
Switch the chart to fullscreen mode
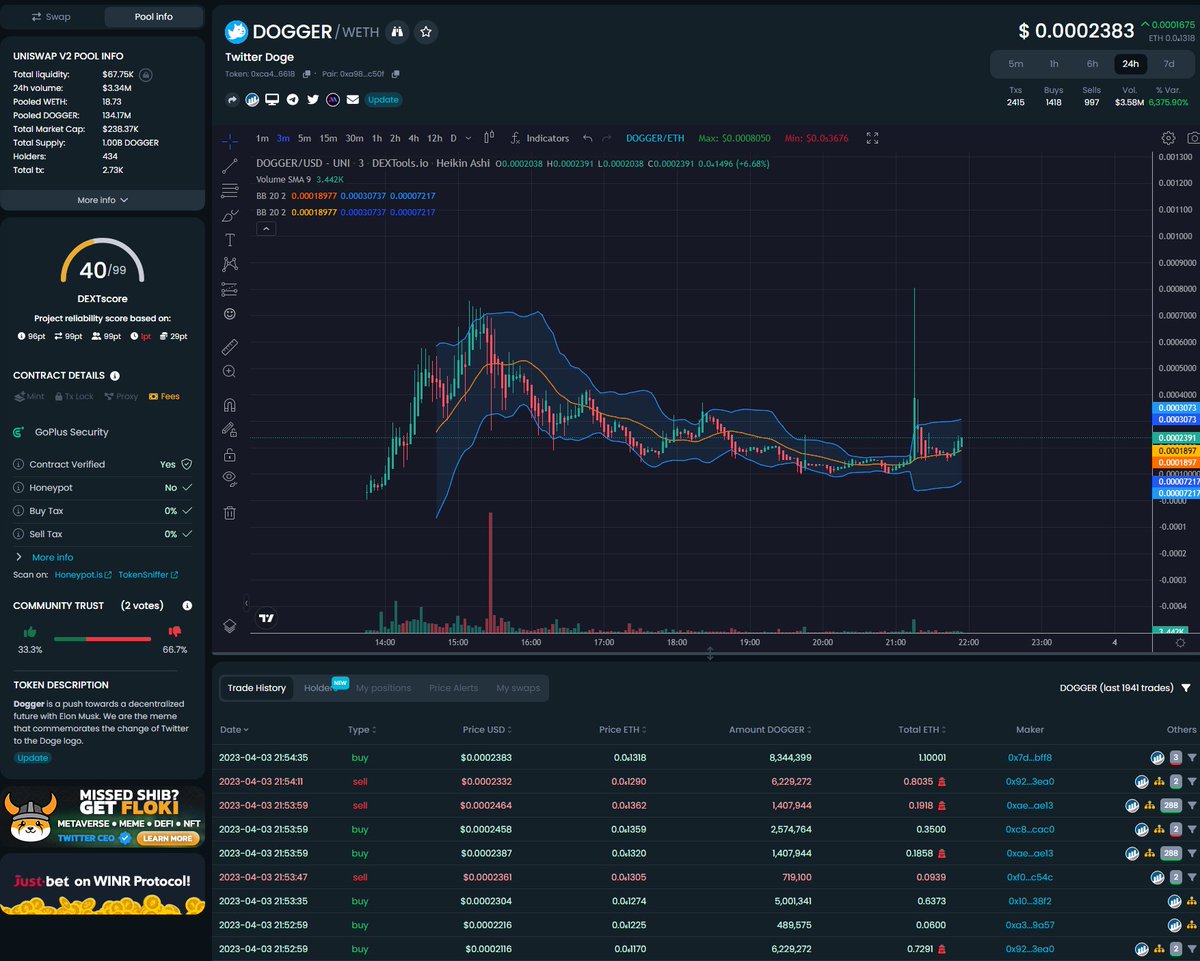(x=872, y=138)
